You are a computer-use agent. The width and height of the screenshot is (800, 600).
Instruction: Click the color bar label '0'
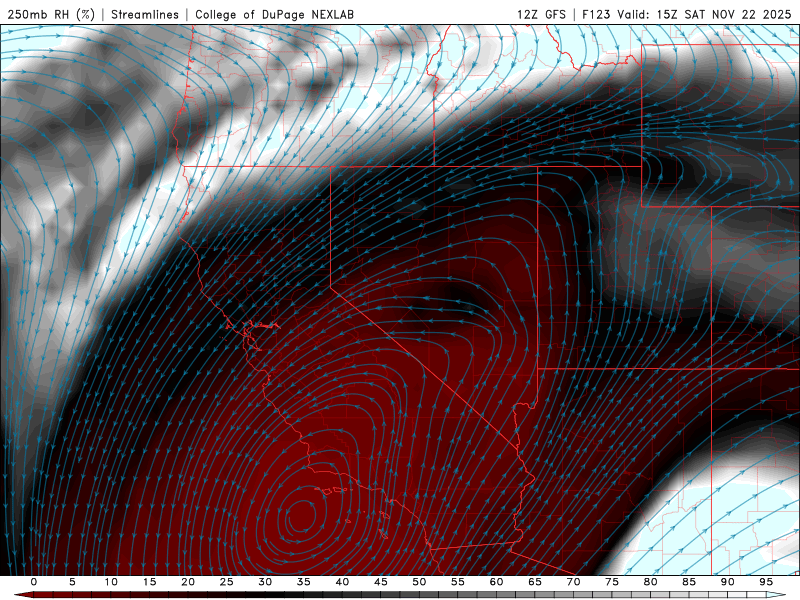coord(34,582)
